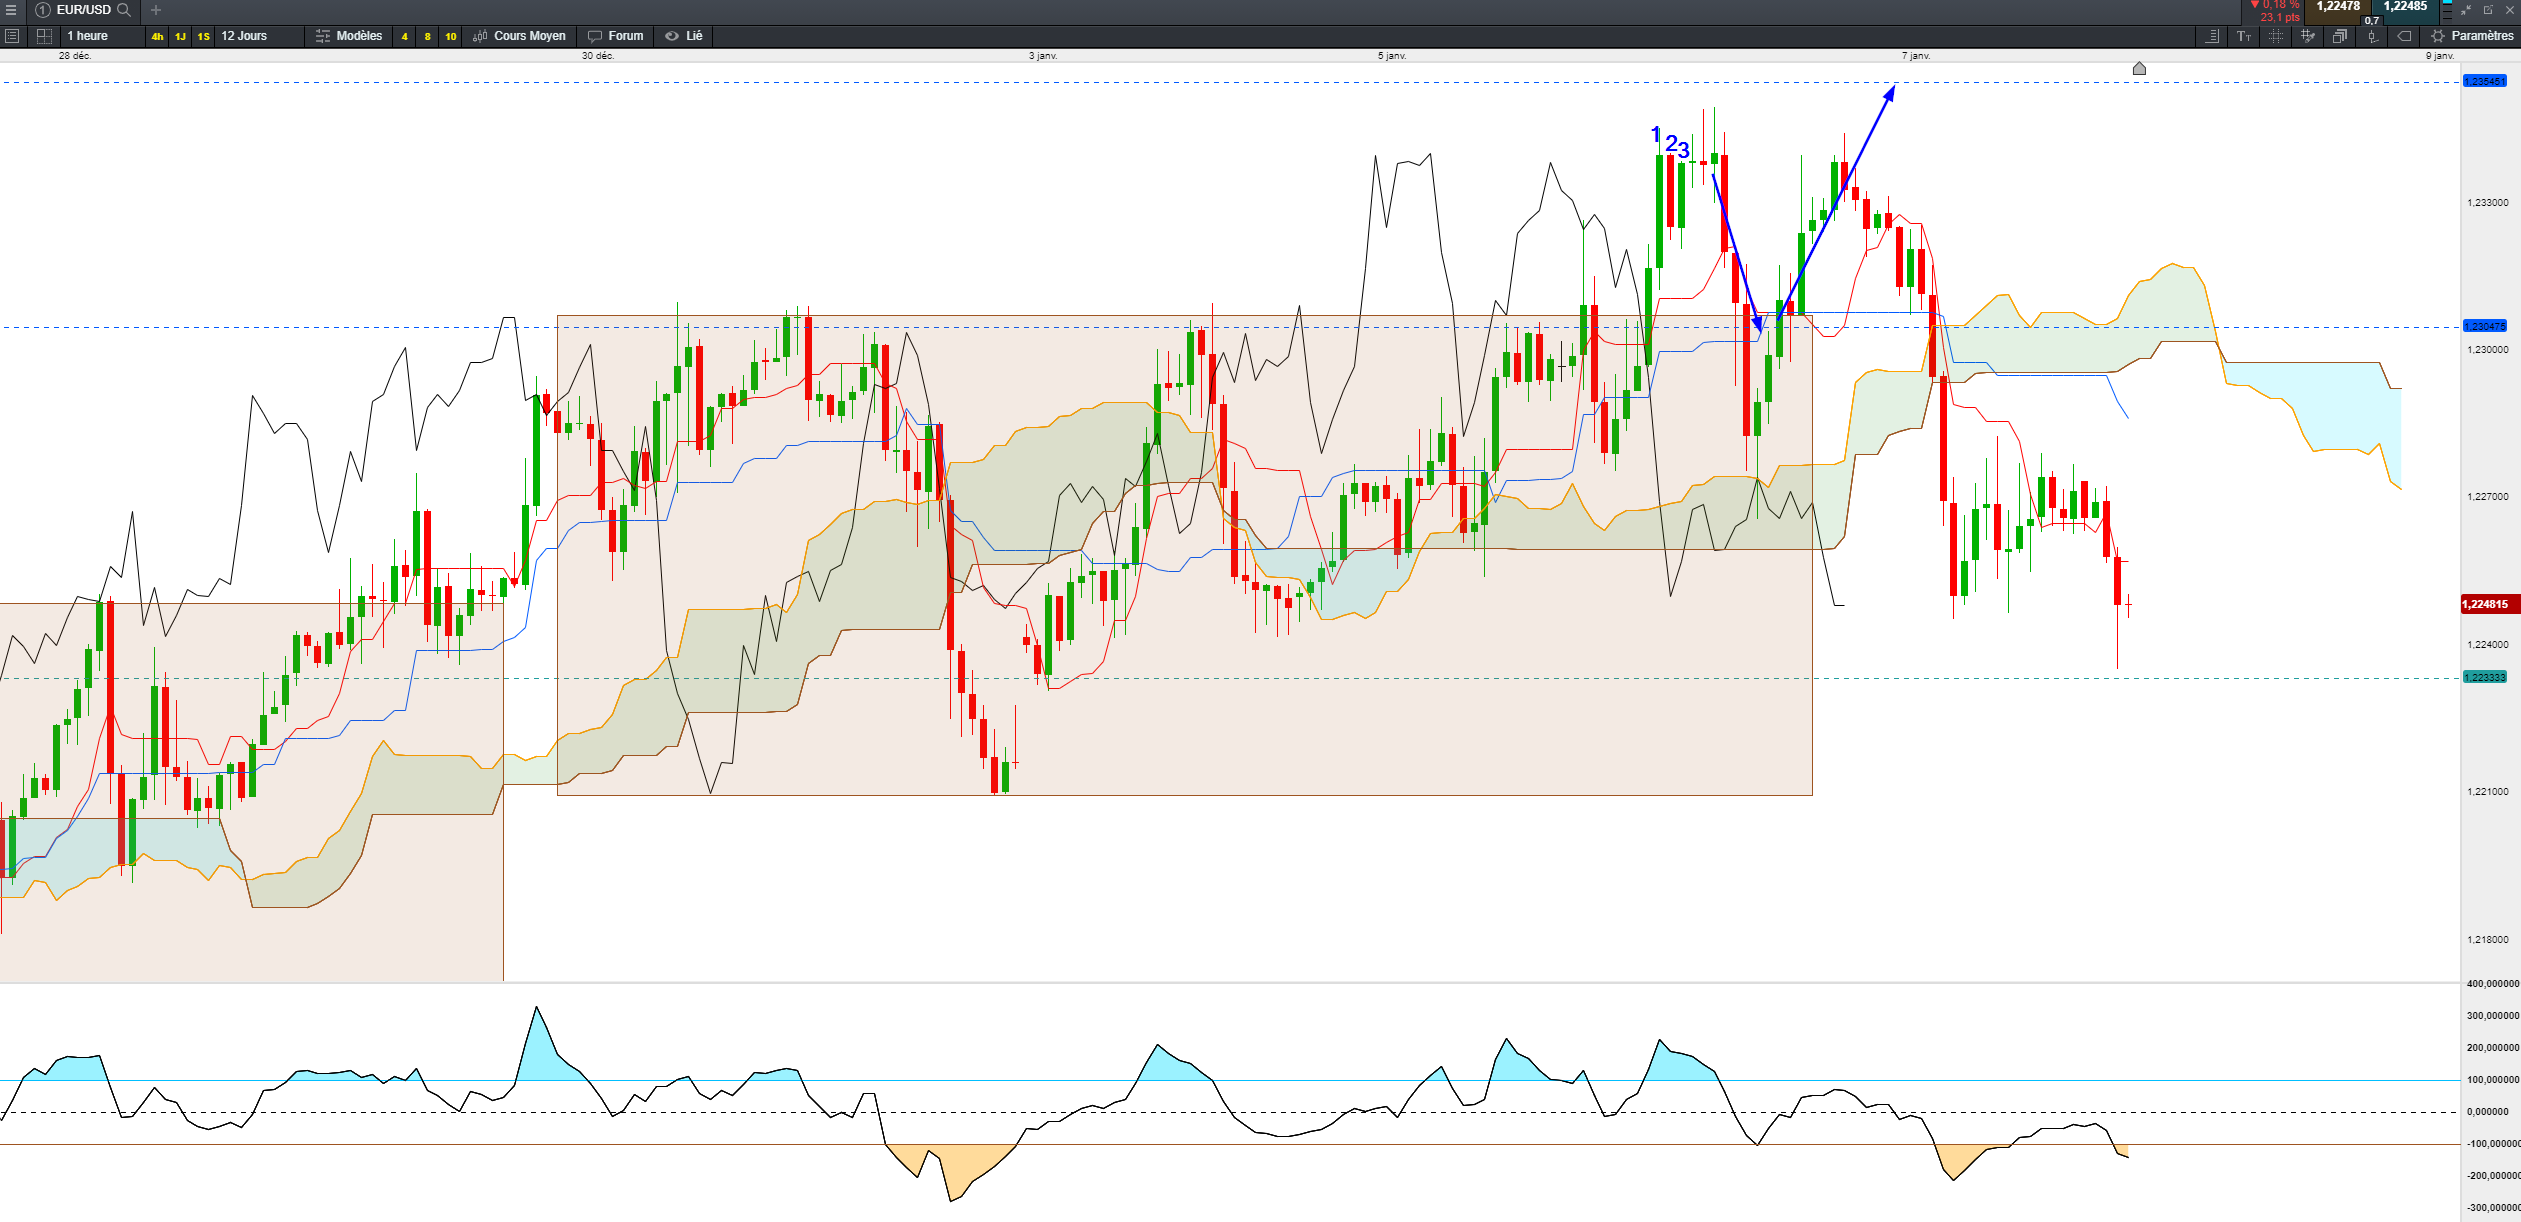The image size is (2521, 1222).
Task: Click the market depth bars icon
Action: 2447,10
